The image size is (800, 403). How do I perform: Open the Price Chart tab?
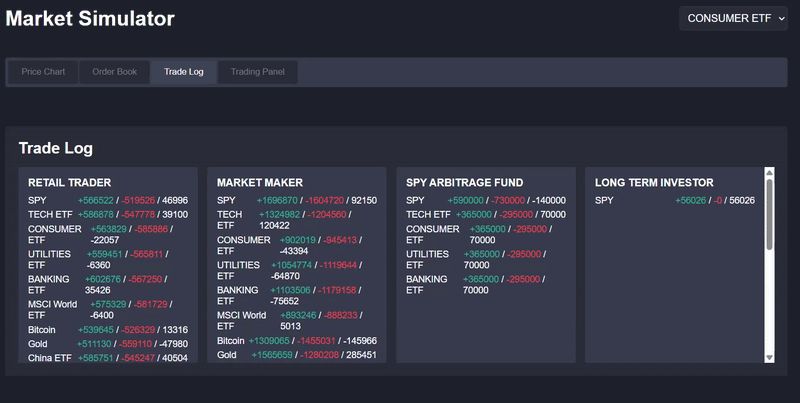43,72
